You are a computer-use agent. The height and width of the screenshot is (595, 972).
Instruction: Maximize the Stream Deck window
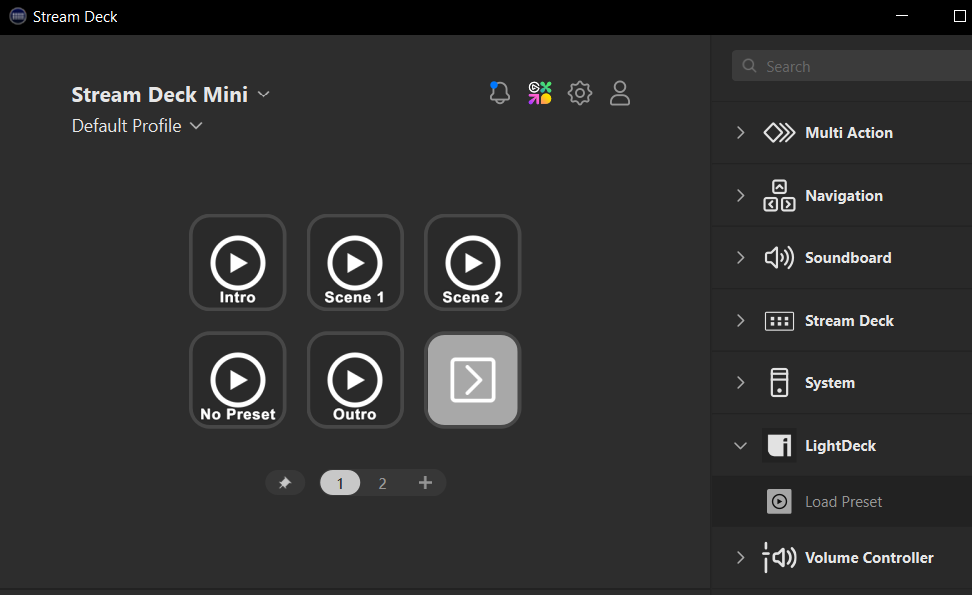point(959,16)
